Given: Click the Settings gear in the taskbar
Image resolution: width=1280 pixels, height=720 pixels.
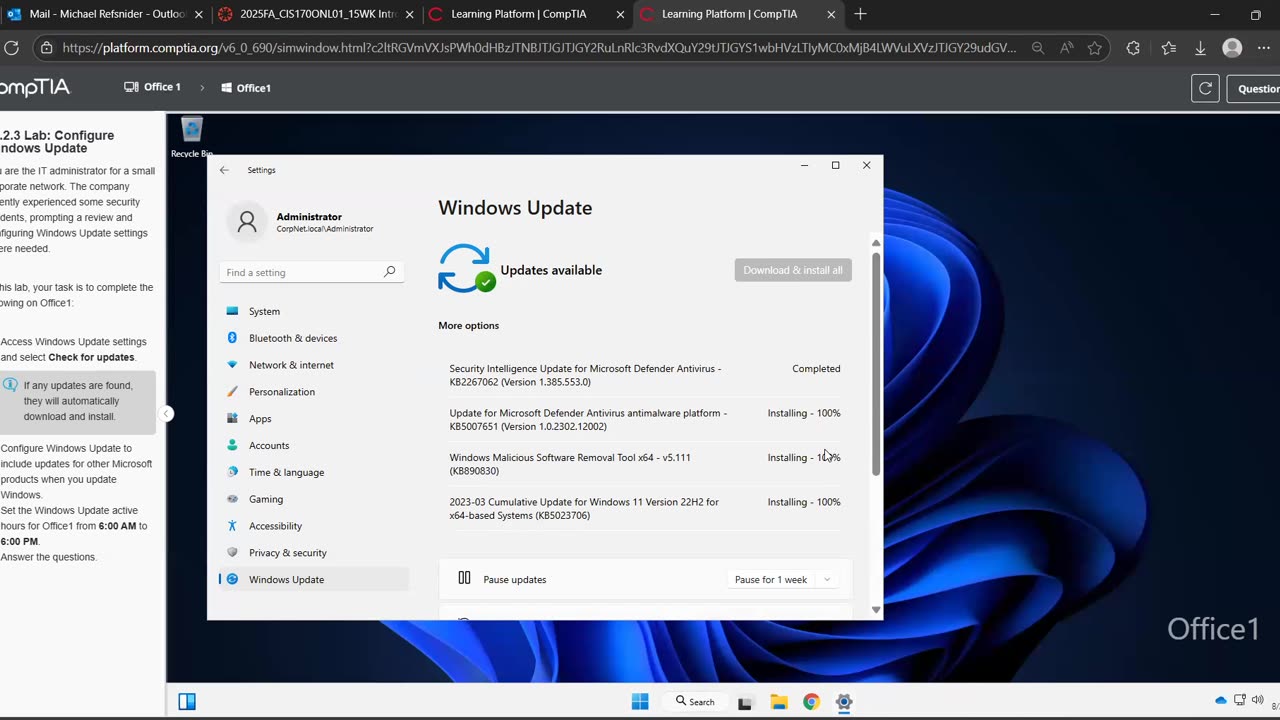Looking at the screenshot, I should coord(844,701).
